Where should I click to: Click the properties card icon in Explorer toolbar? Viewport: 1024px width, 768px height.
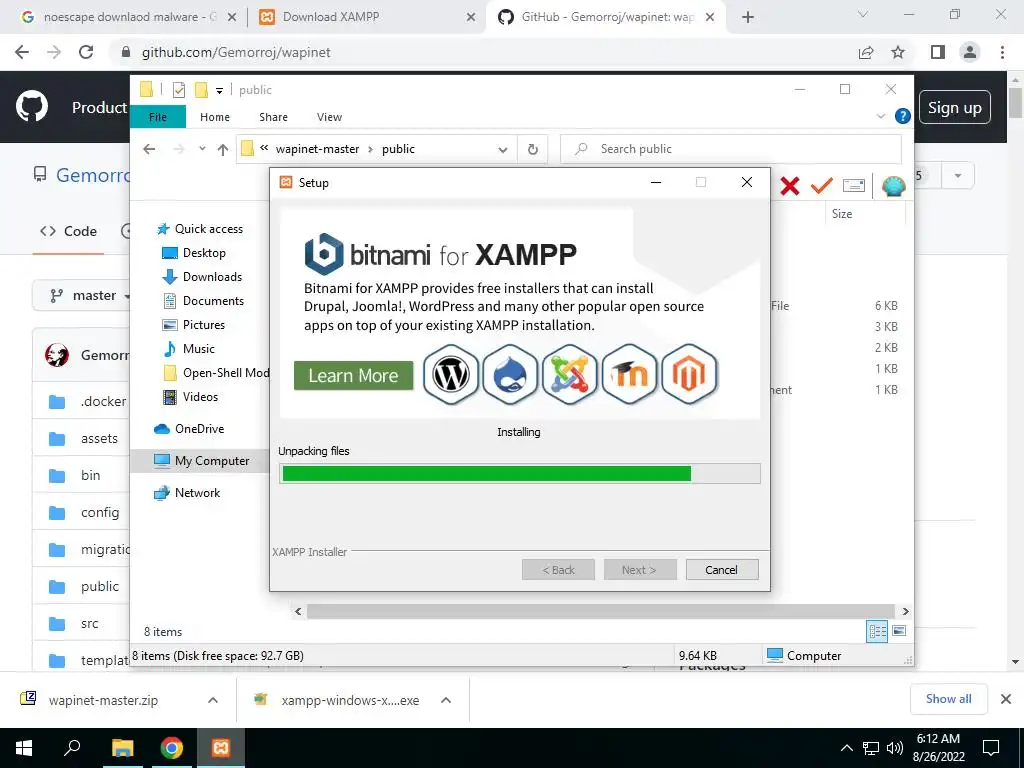854,186
